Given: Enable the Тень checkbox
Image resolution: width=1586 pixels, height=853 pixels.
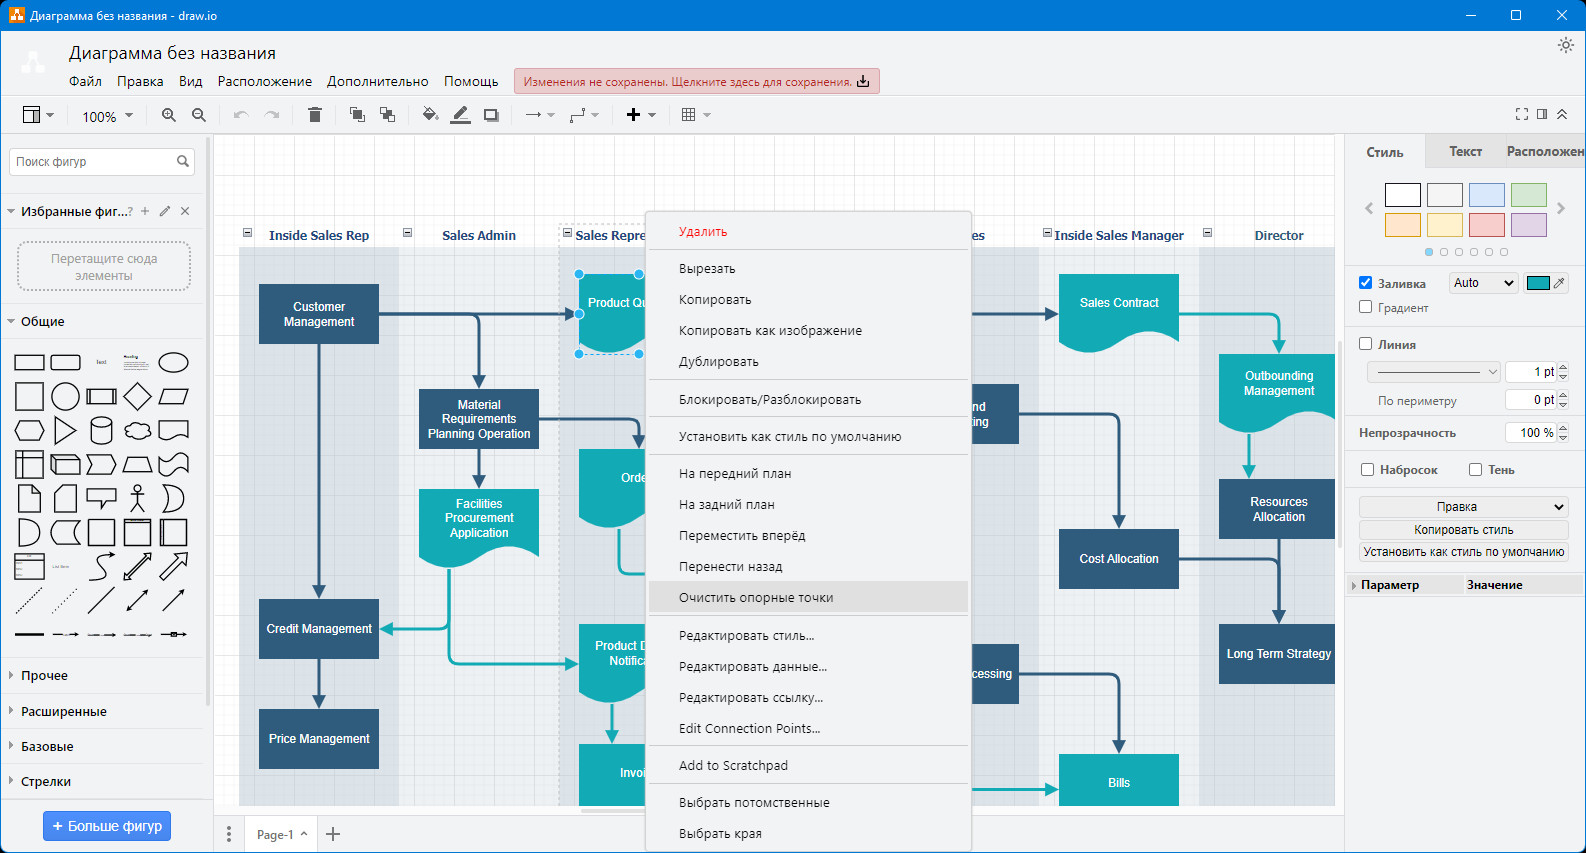Looking at the screenshot, I should (x=1475, y=469).
